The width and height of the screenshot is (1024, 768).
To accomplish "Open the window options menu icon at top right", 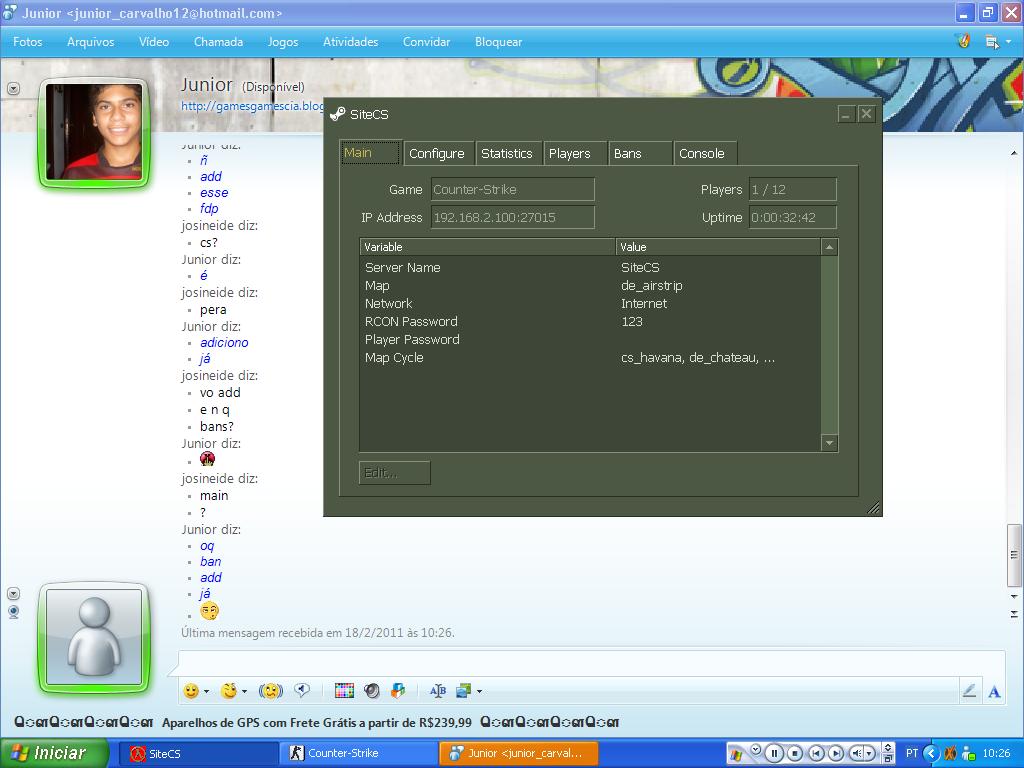I will coord(992,42).
